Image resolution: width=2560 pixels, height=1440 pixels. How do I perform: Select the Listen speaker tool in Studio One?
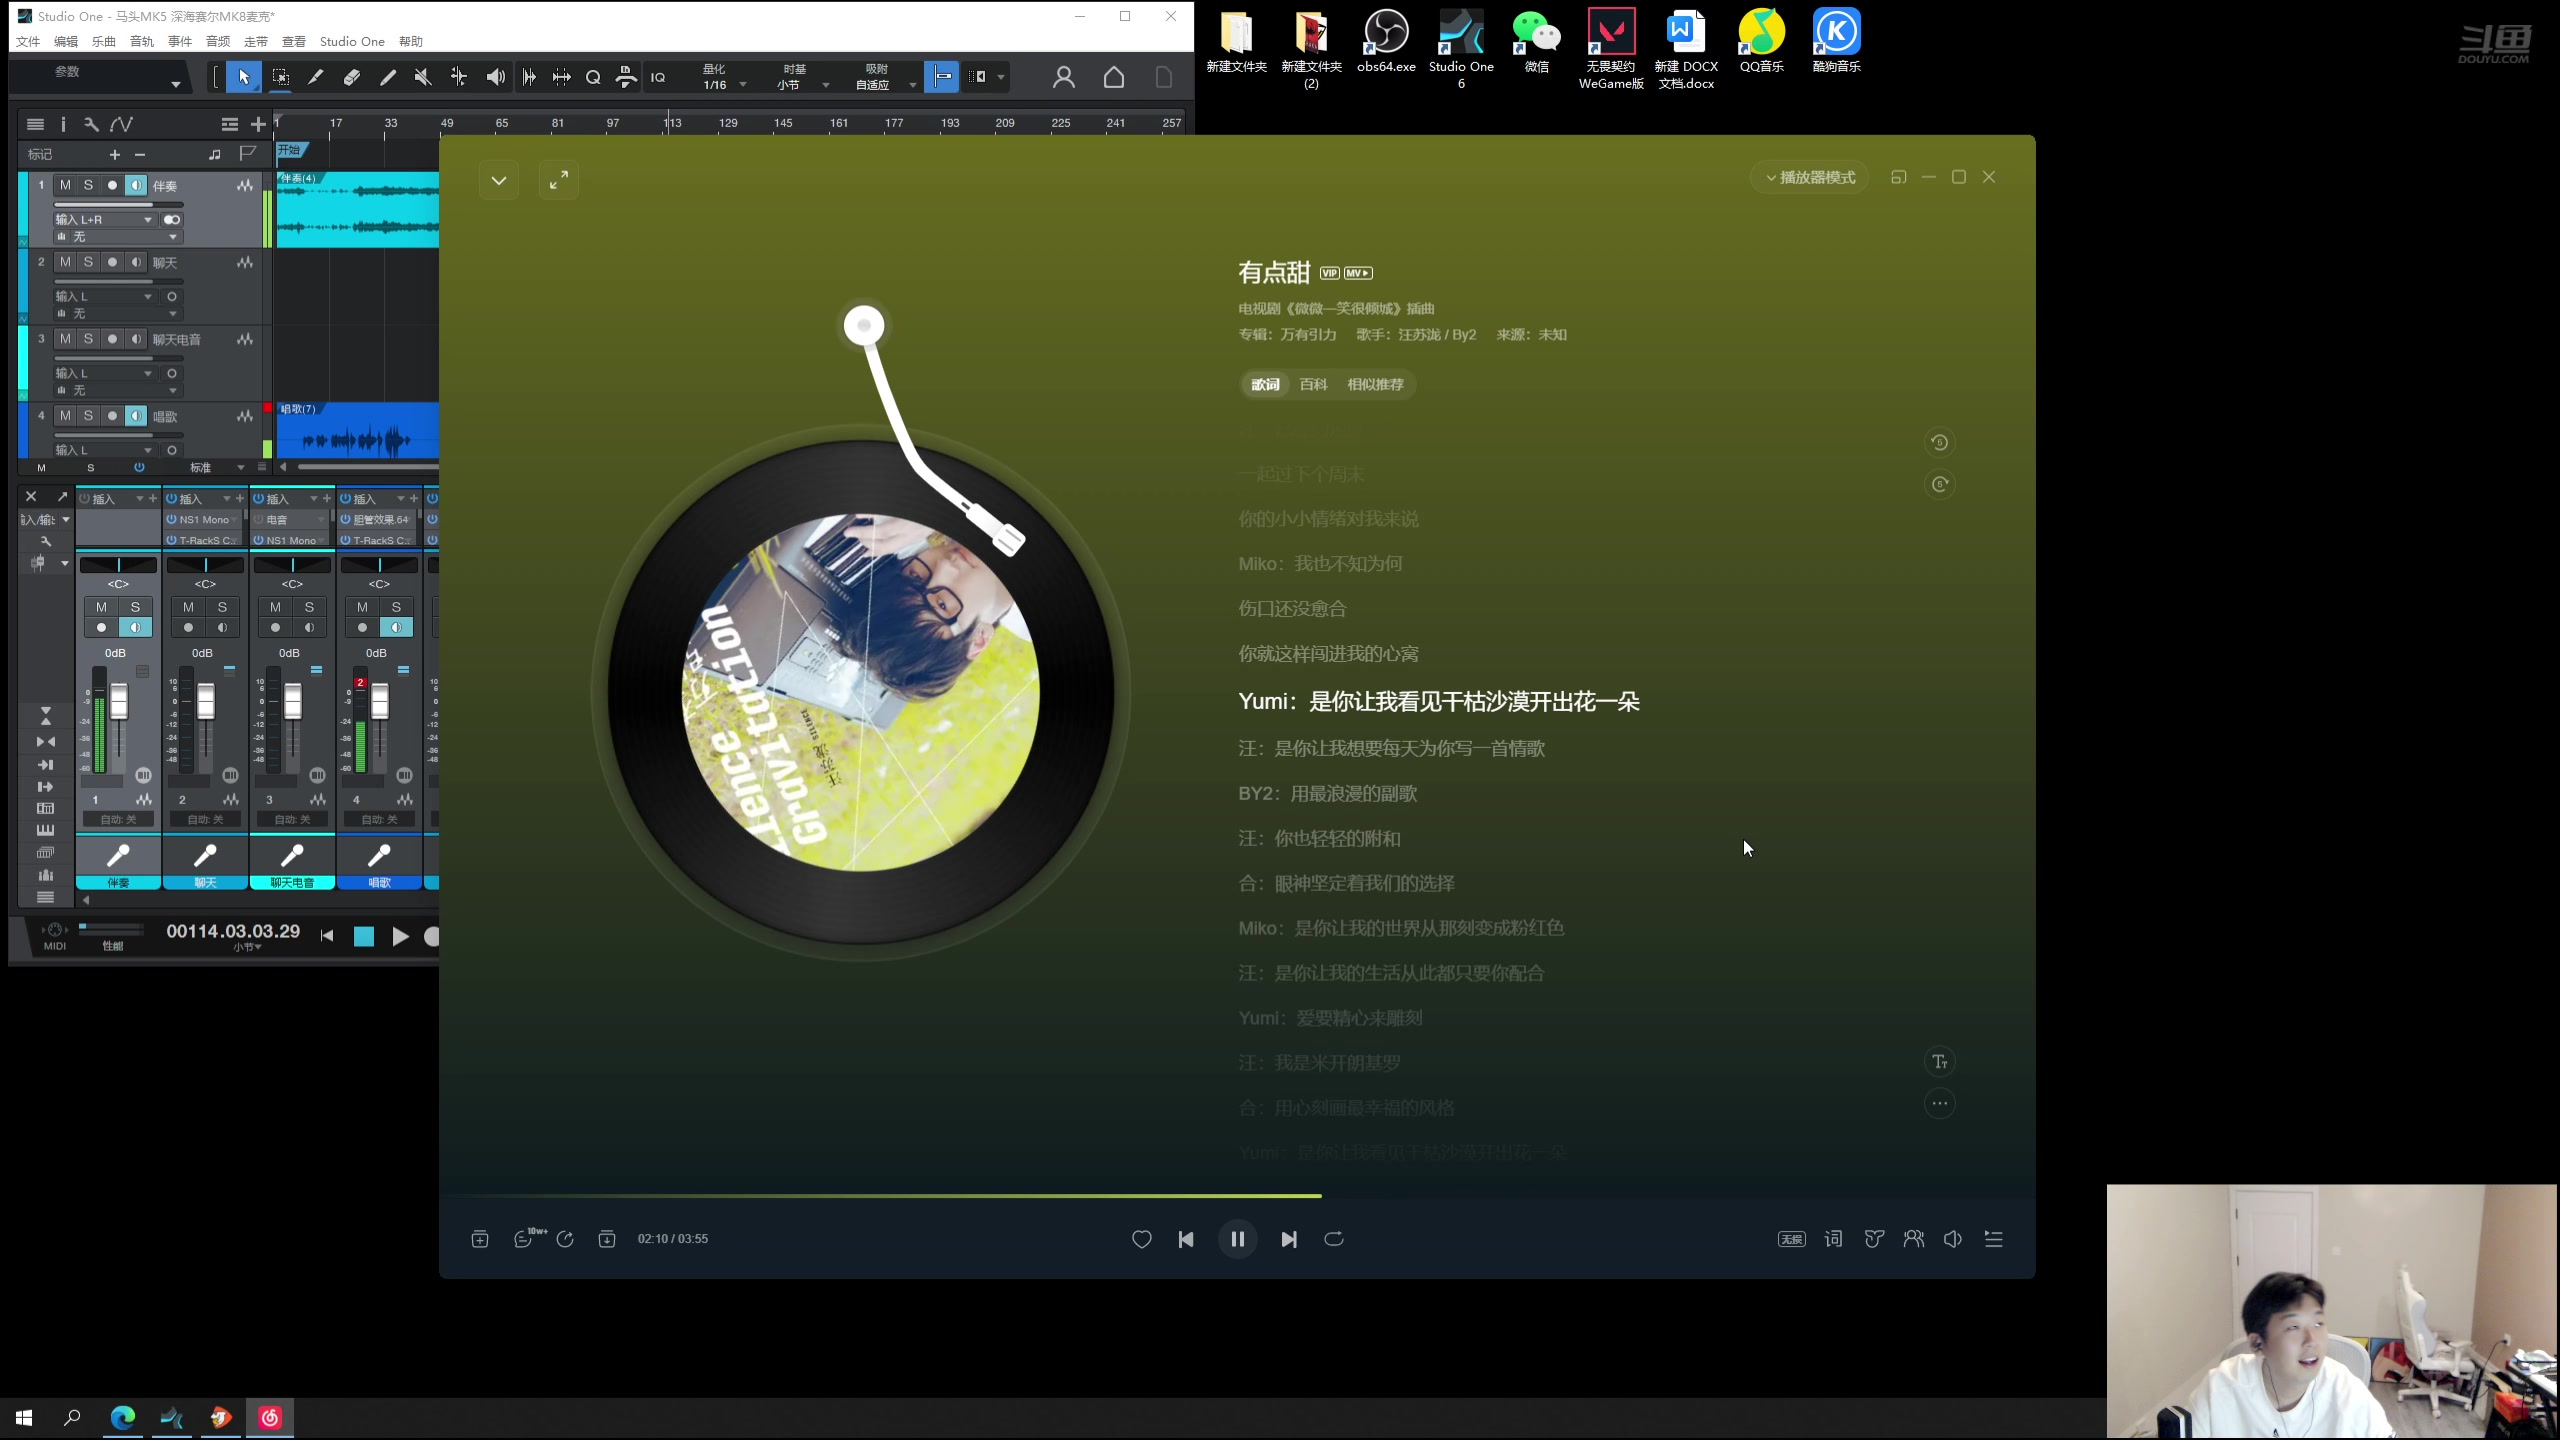click(x=495, y=77)
